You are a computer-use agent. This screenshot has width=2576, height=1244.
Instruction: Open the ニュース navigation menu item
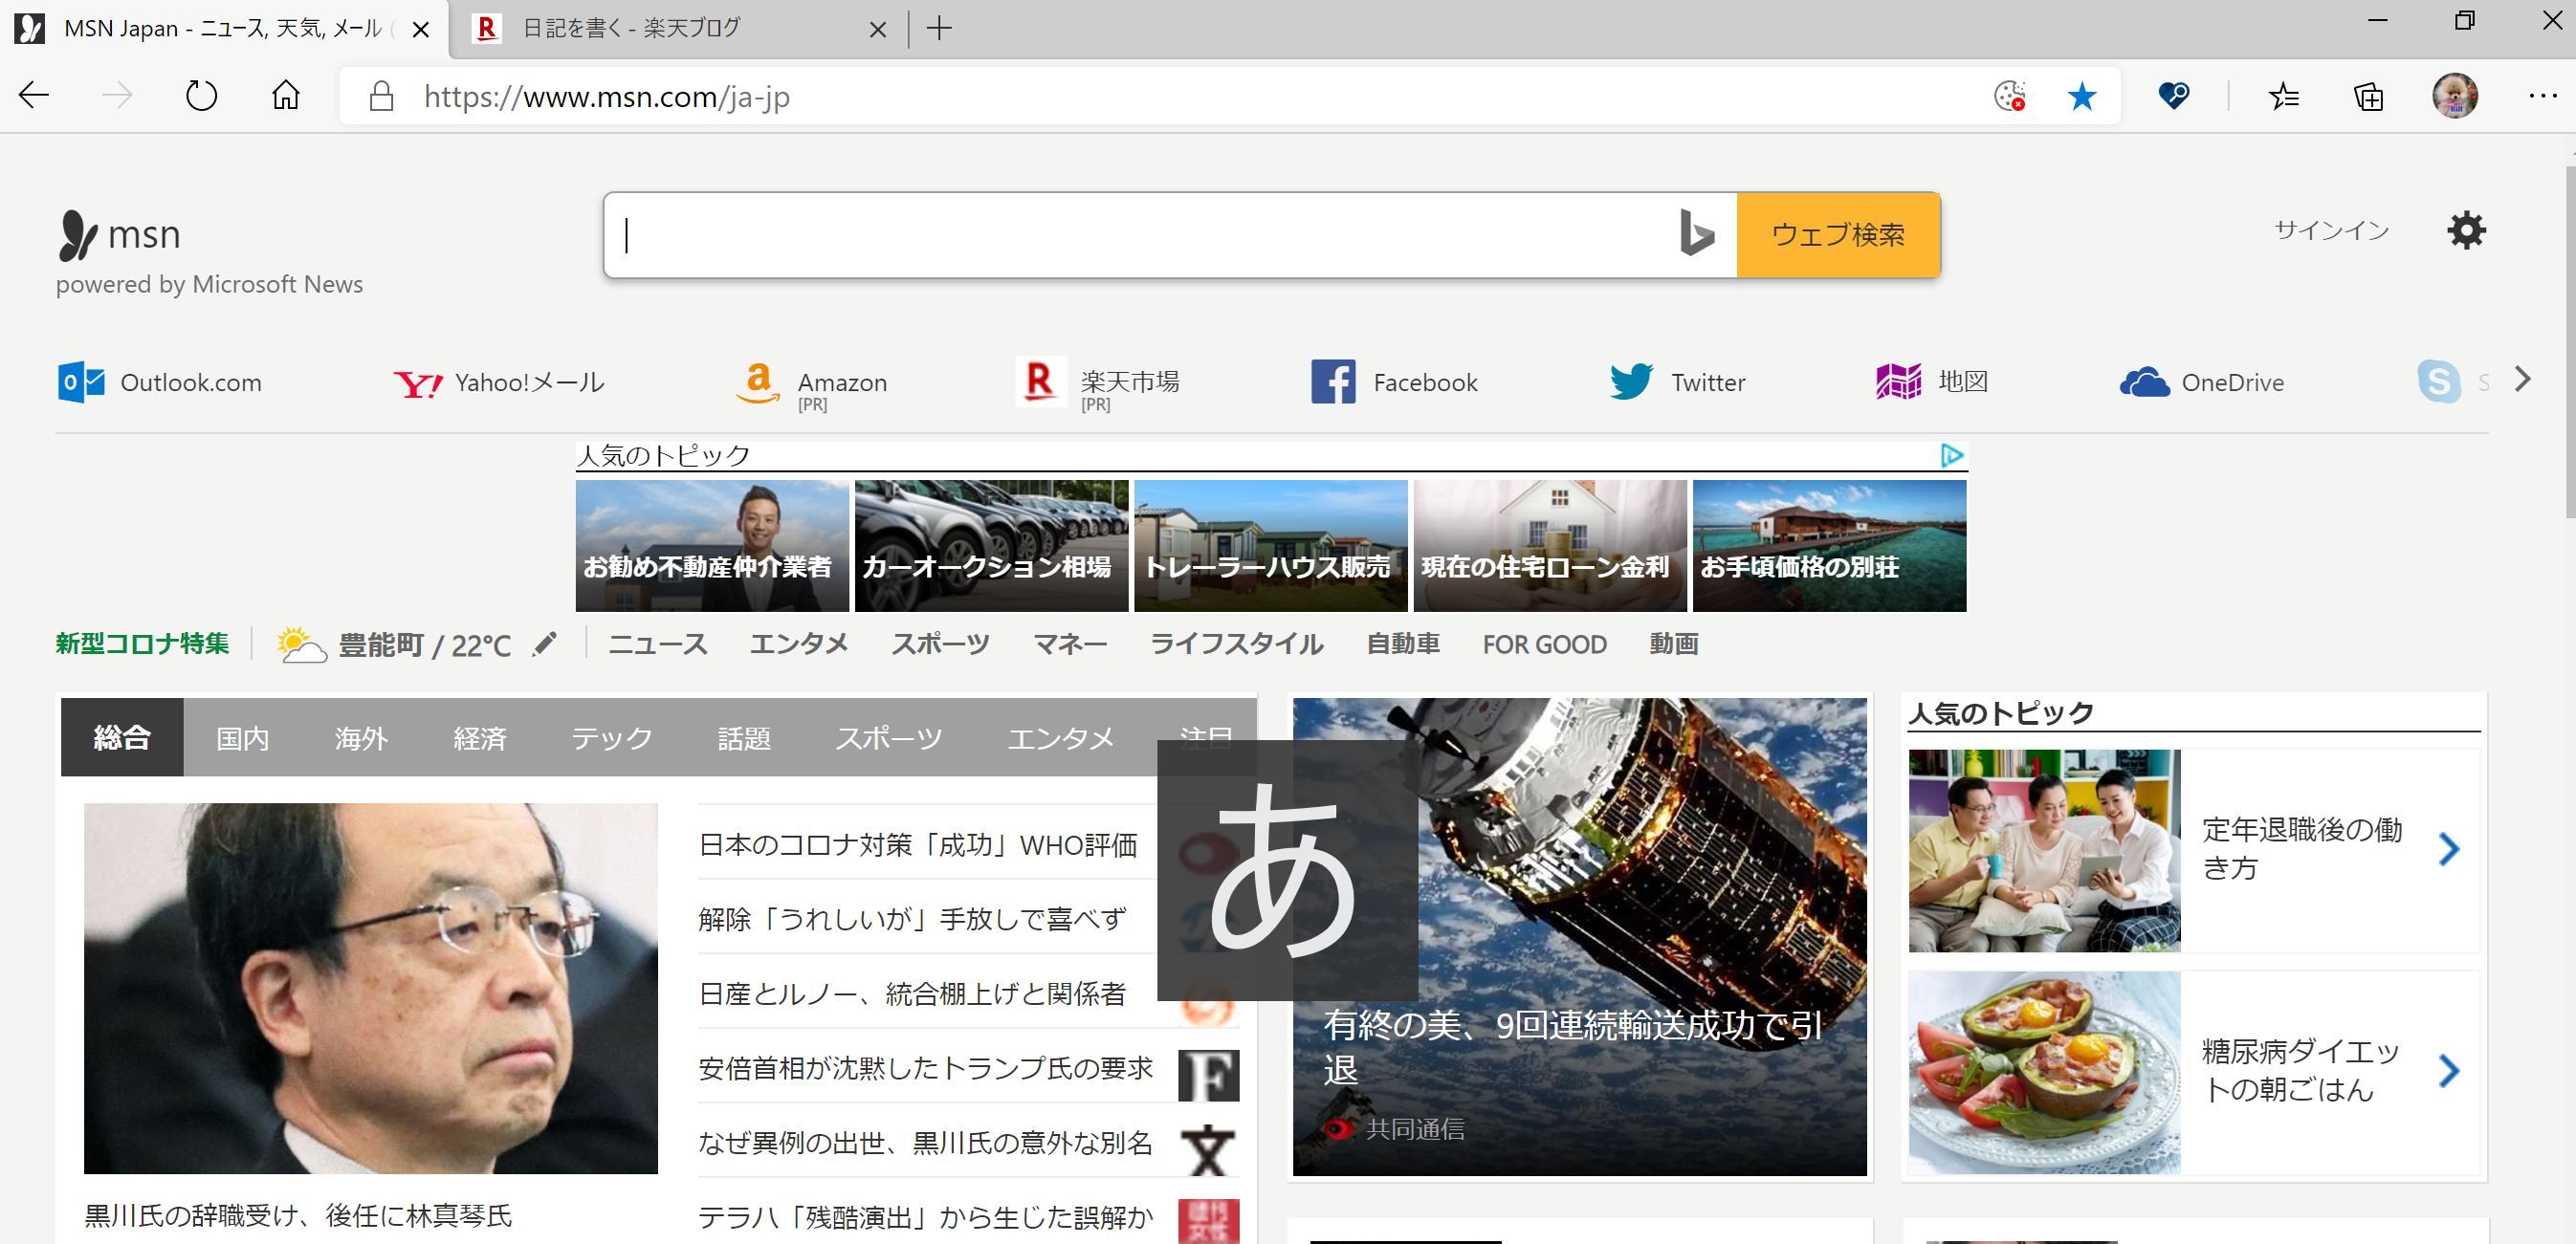pyautogui.click(x=658, y=644)
